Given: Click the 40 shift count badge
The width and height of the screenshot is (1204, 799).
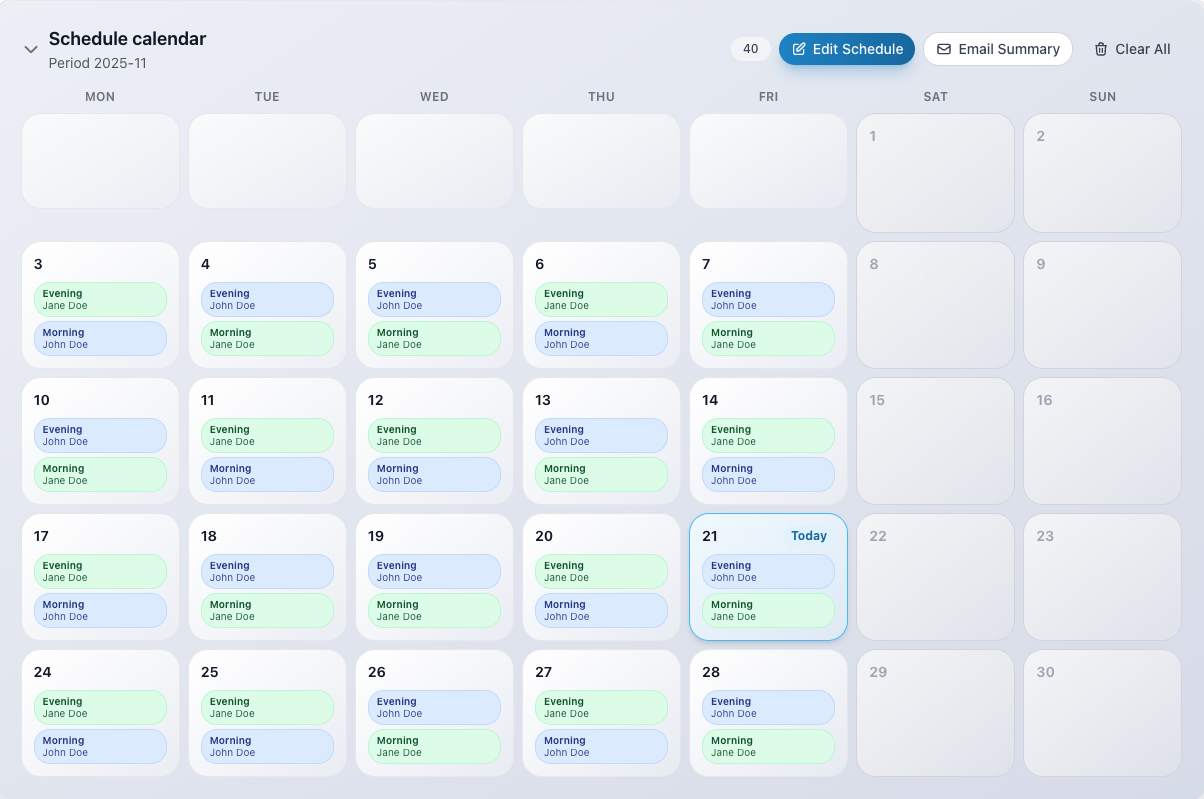Looking at the screenshot, I should click(x=751, y=48).
